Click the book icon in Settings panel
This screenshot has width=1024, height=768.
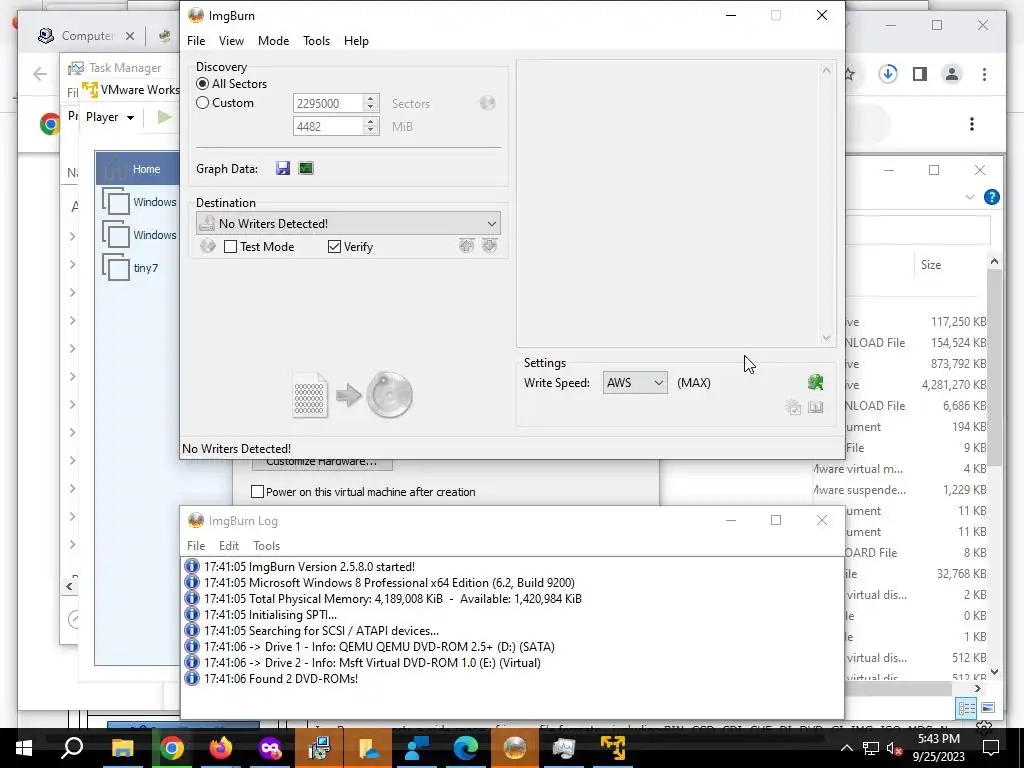tap(816, 408)
